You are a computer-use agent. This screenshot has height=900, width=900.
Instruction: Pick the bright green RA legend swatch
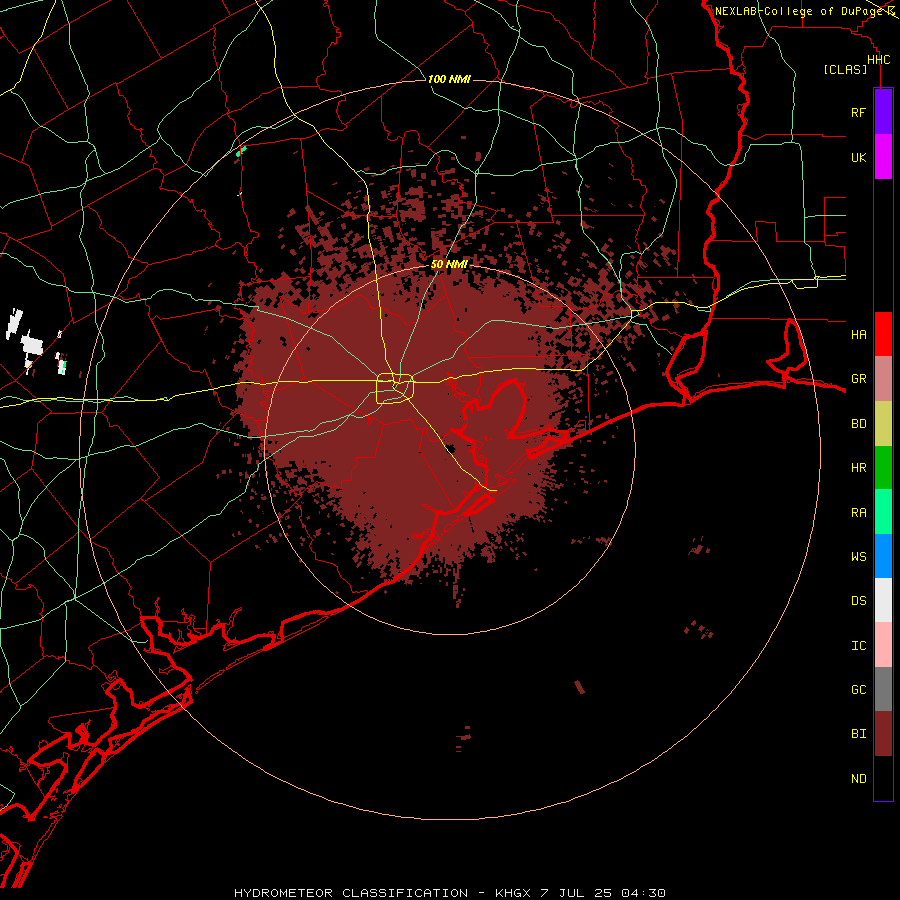tap(883, 512)
